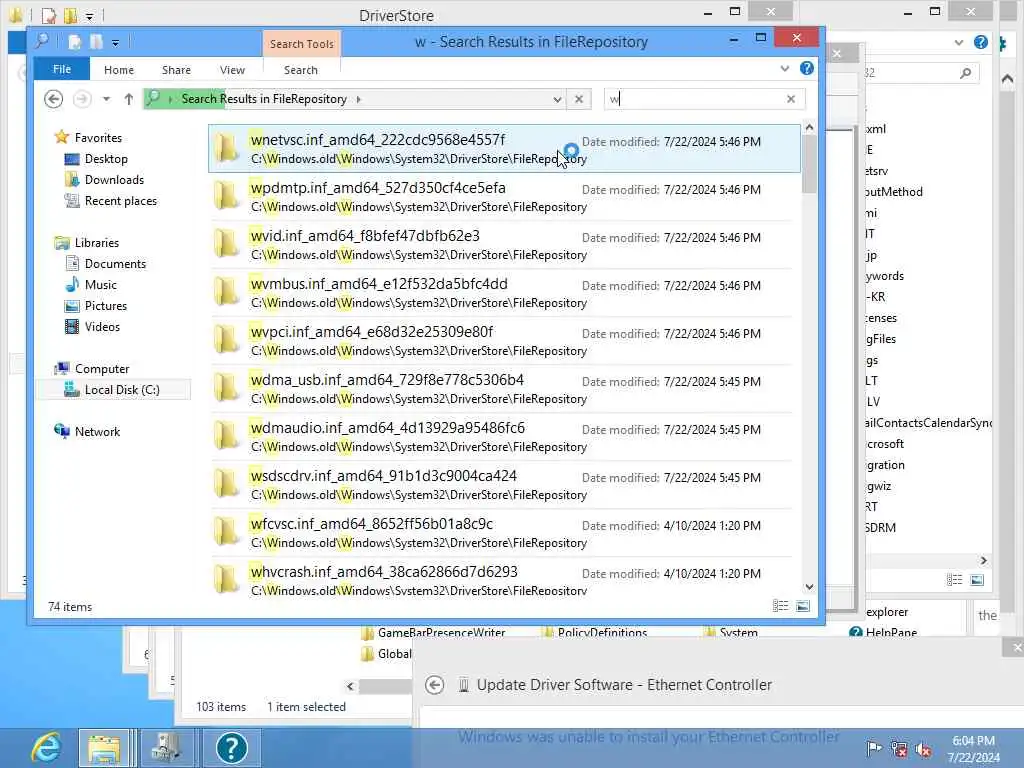1024x768 pixels.
Task: Click the scroll-left arrow in the bottom background window
Action: coord(350,686)
